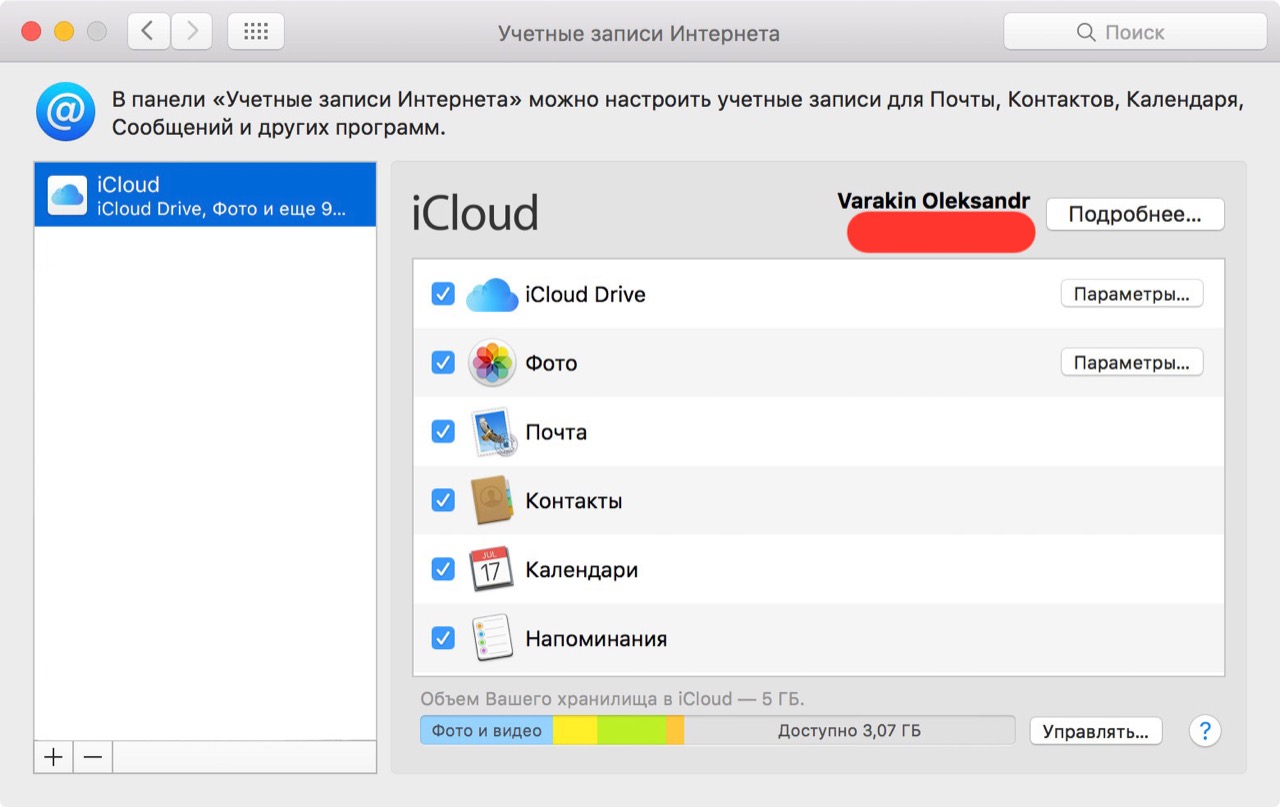Click the Объем Вашего хранилища в iCloud text
The height and width of the screenshot is (807, 1280).
pyautogui.click(x=612, y=699)
